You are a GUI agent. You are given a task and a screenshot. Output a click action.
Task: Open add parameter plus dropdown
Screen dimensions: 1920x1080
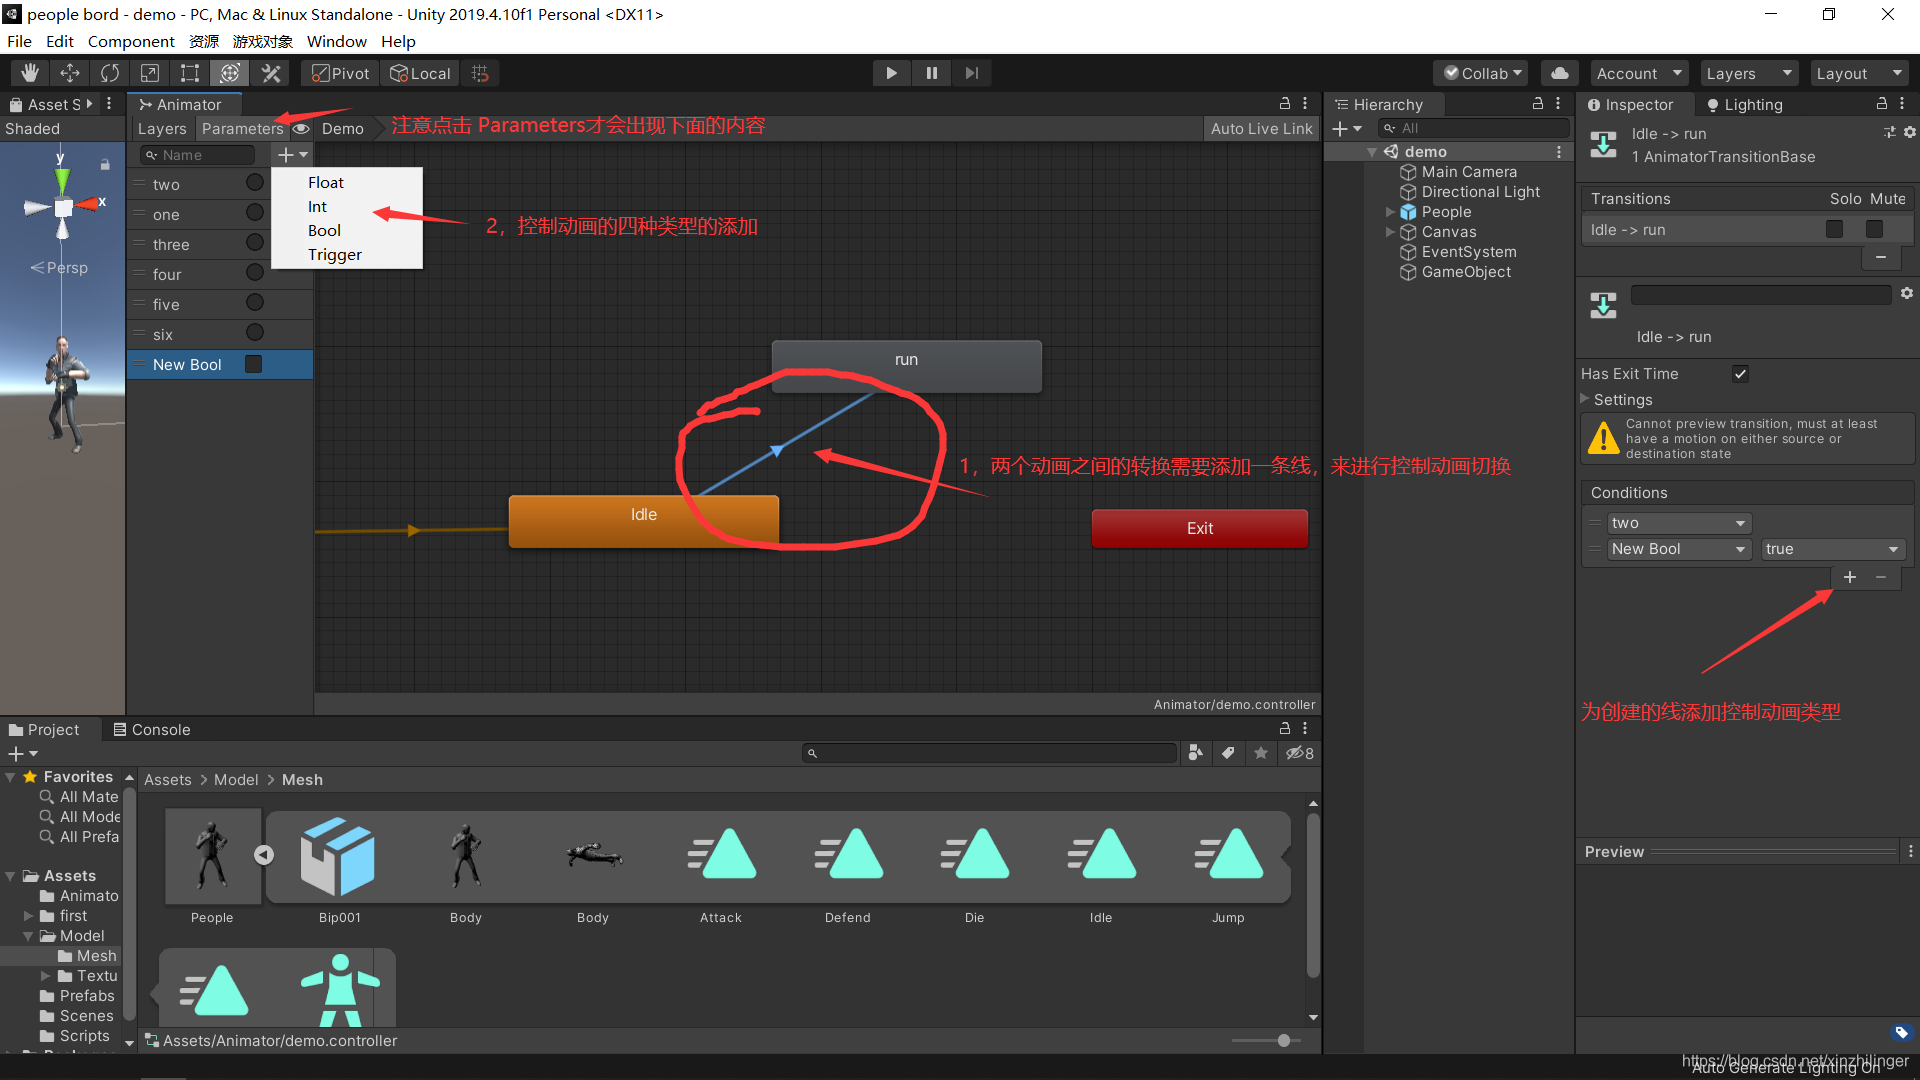(x=293, y=155)
